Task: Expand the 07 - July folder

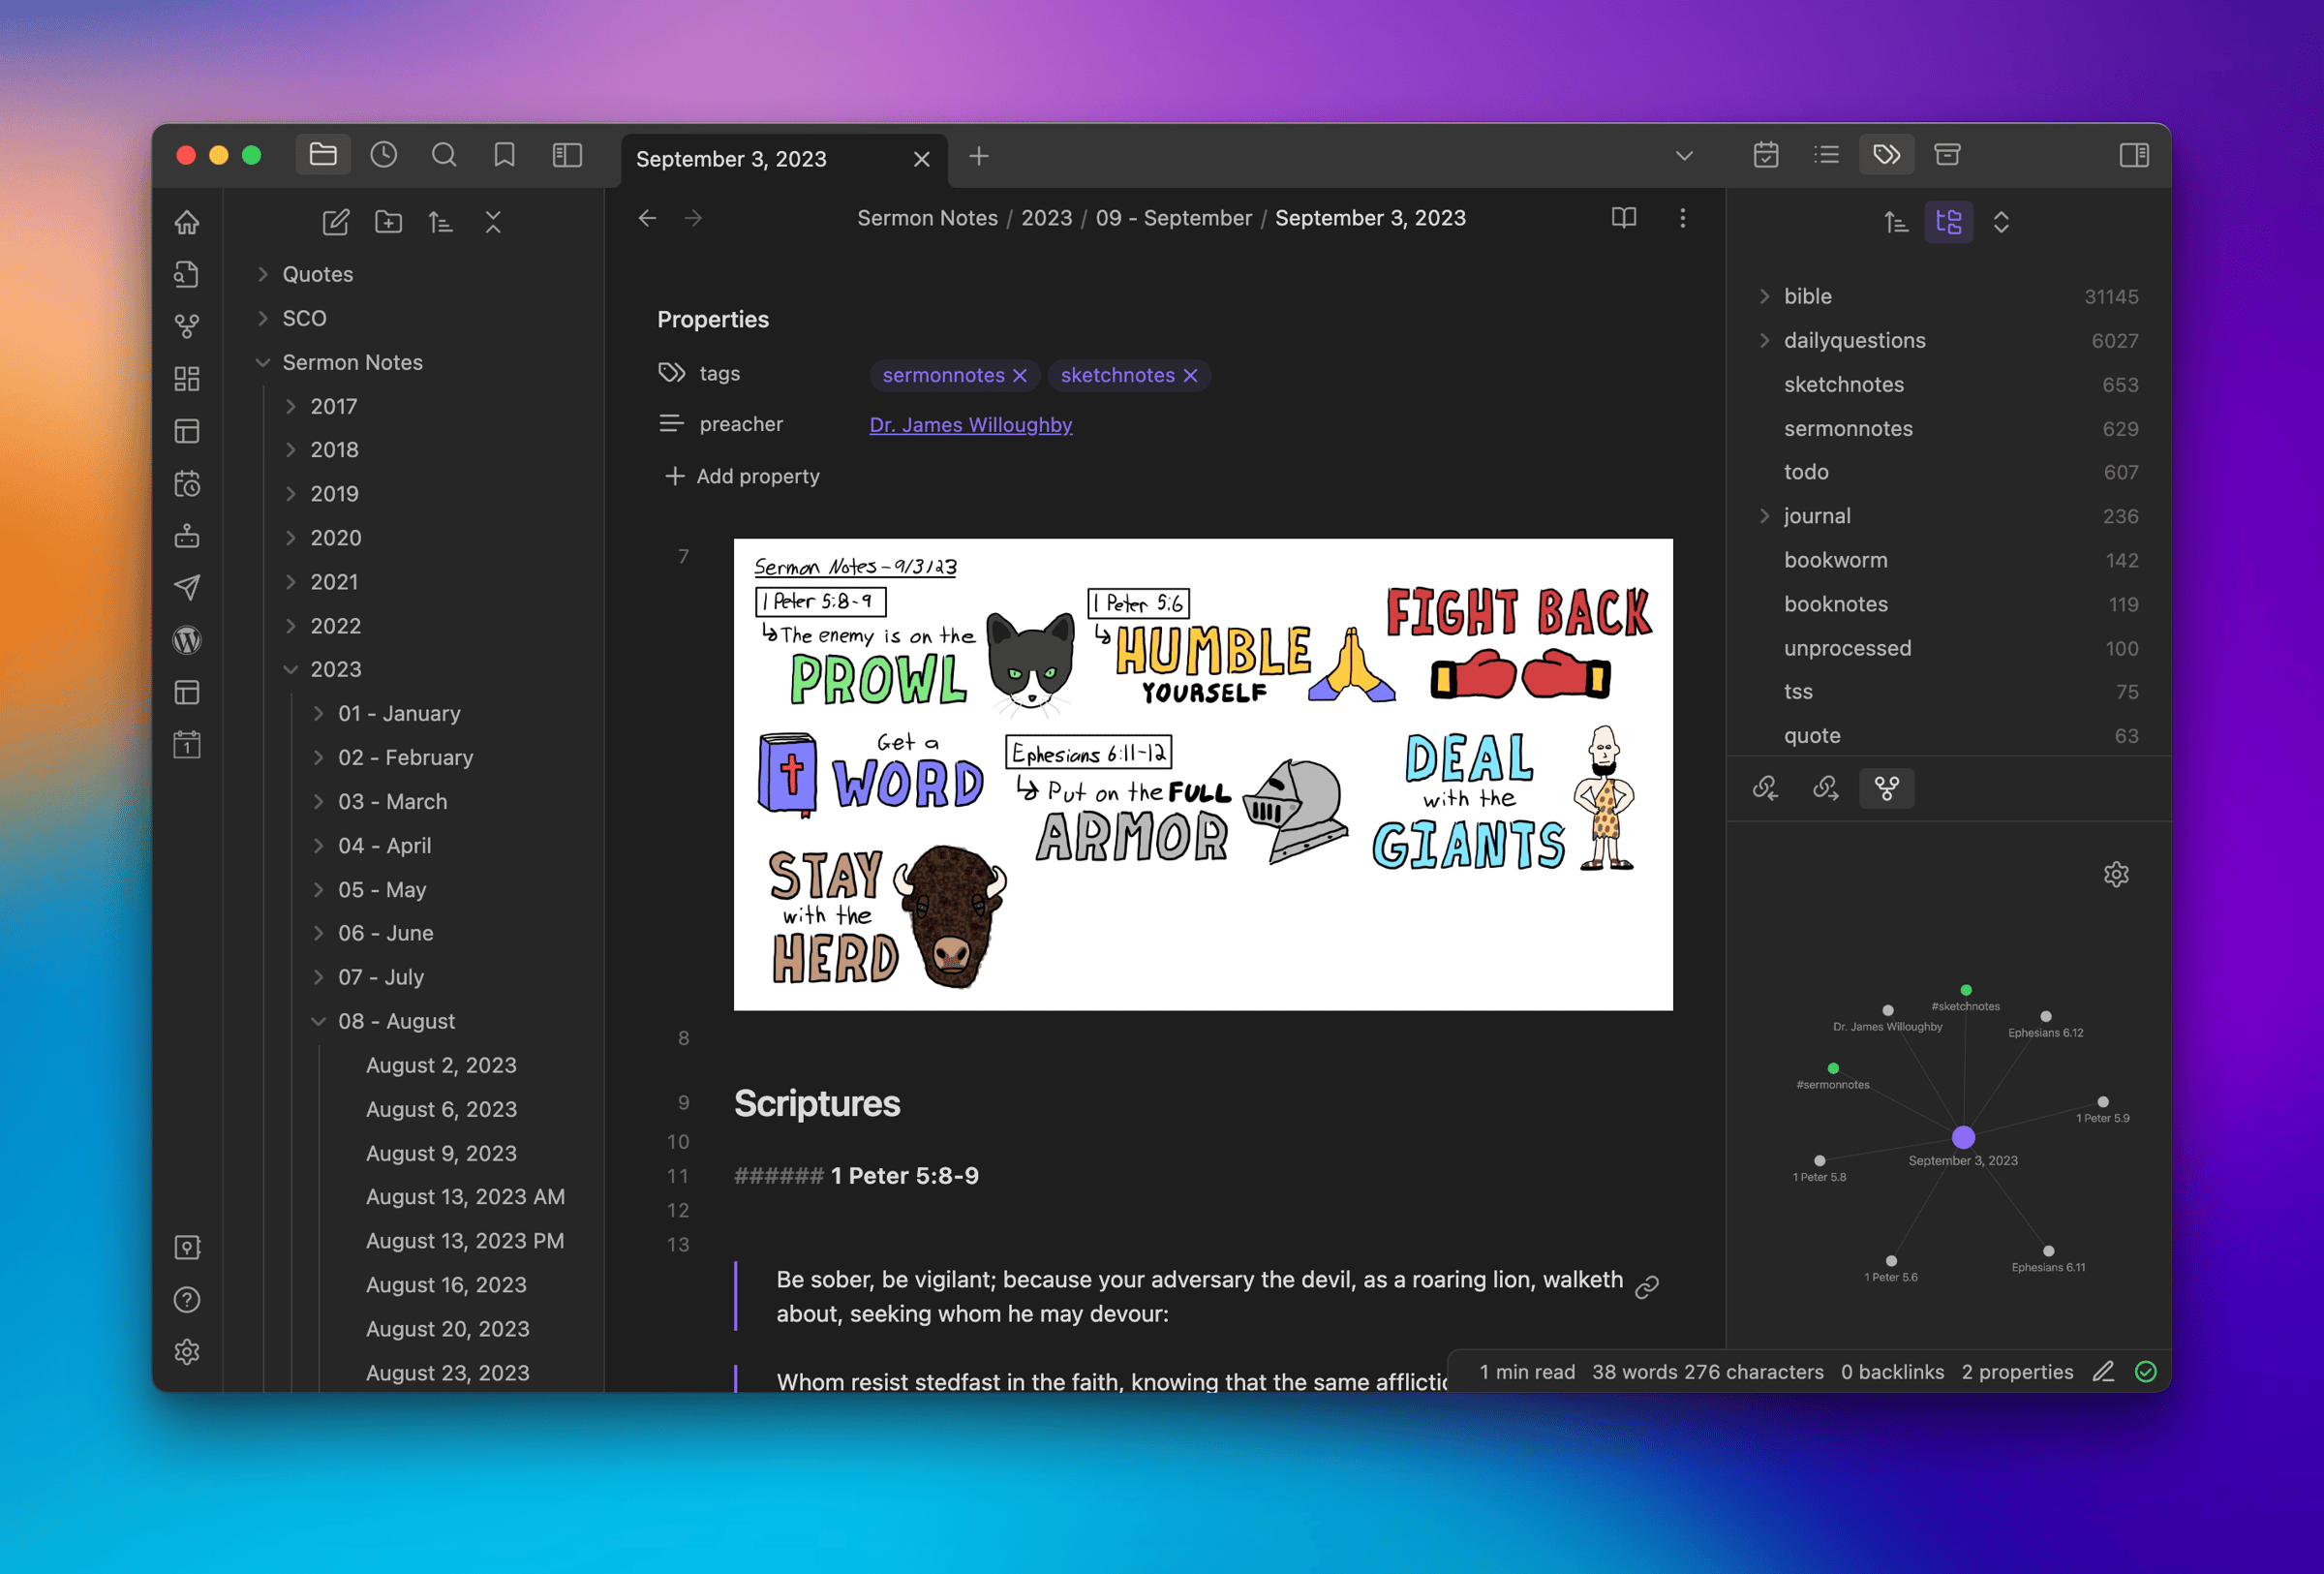Action: [x=381, y=977]
